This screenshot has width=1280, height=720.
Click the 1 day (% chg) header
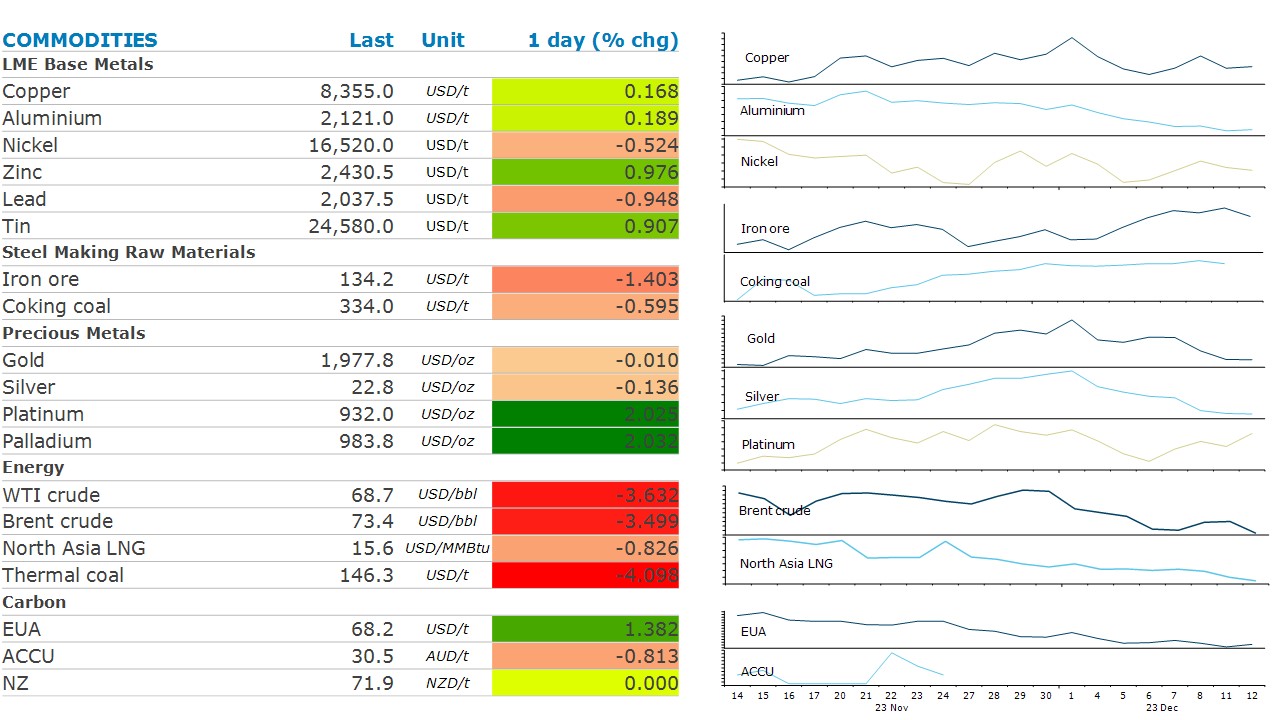point(603,40)
